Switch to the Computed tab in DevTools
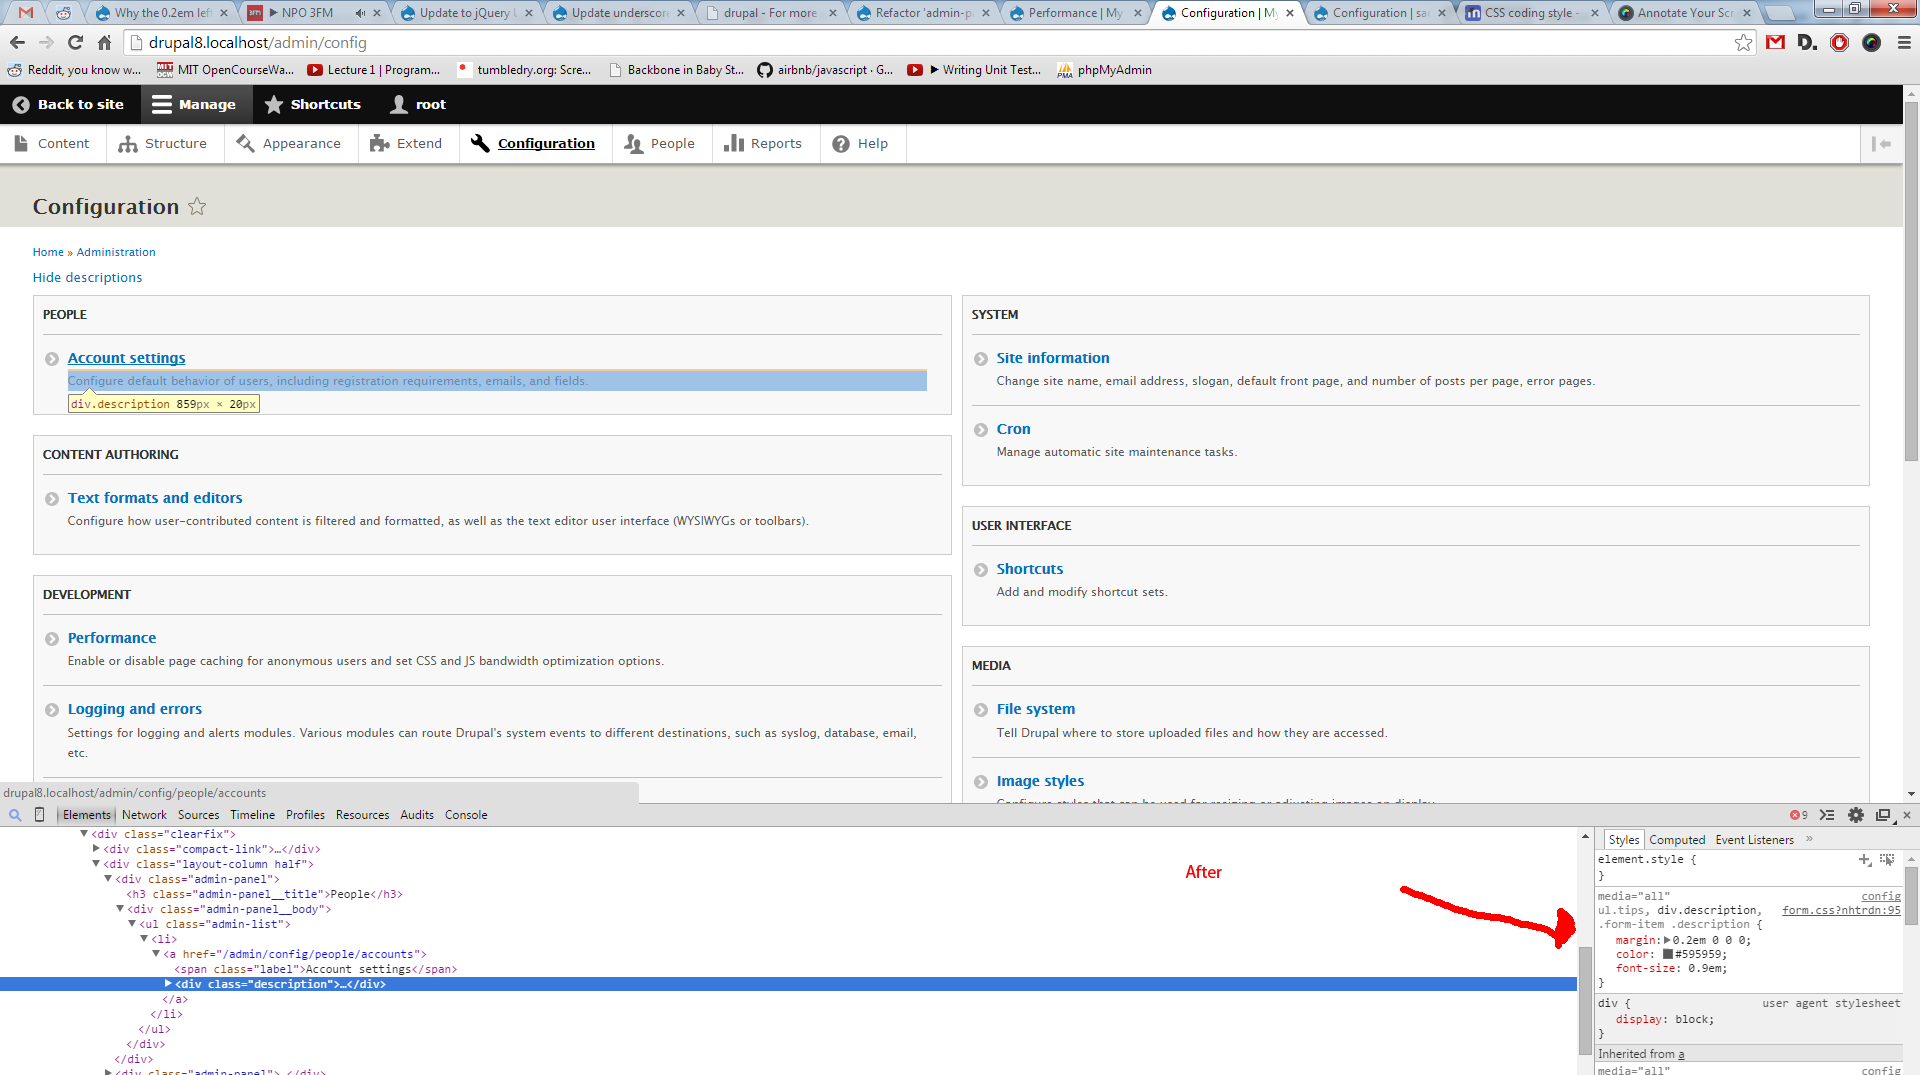The width and height of the screenshot is (1920, 1075). pyautogui.click(x=1676, y=839)
